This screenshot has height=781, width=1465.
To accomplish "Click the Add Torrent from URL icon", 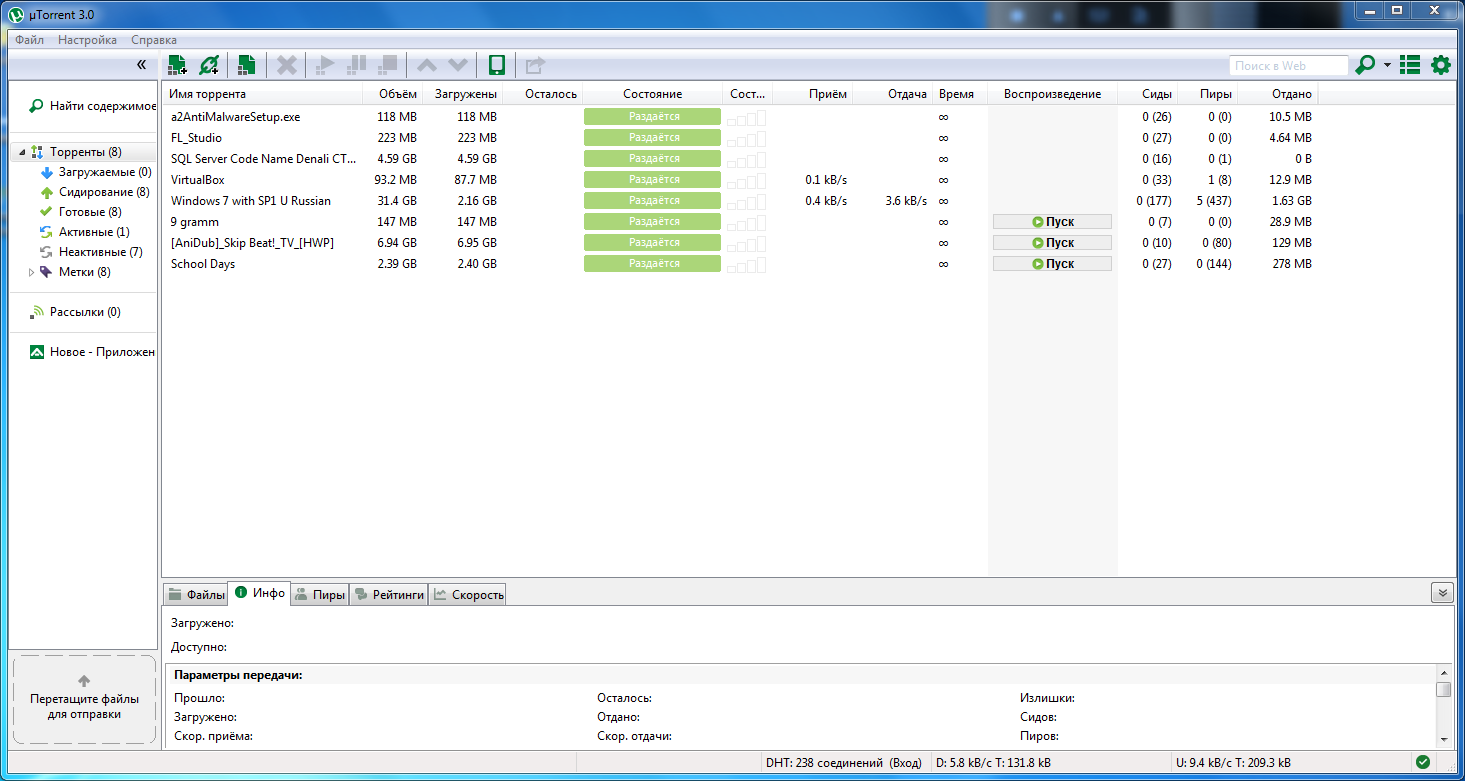I will pos(209,65).
